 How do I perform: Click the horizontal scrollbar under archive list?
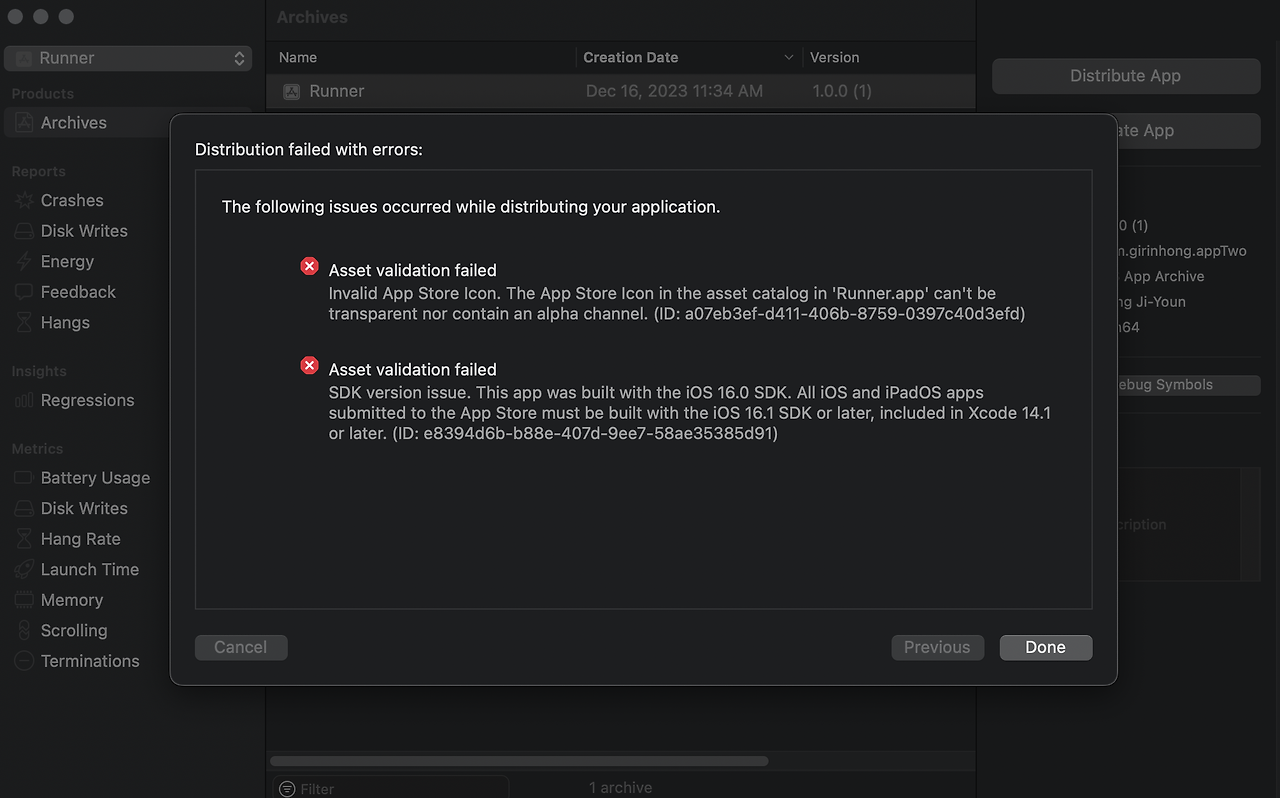coord(519,762)
